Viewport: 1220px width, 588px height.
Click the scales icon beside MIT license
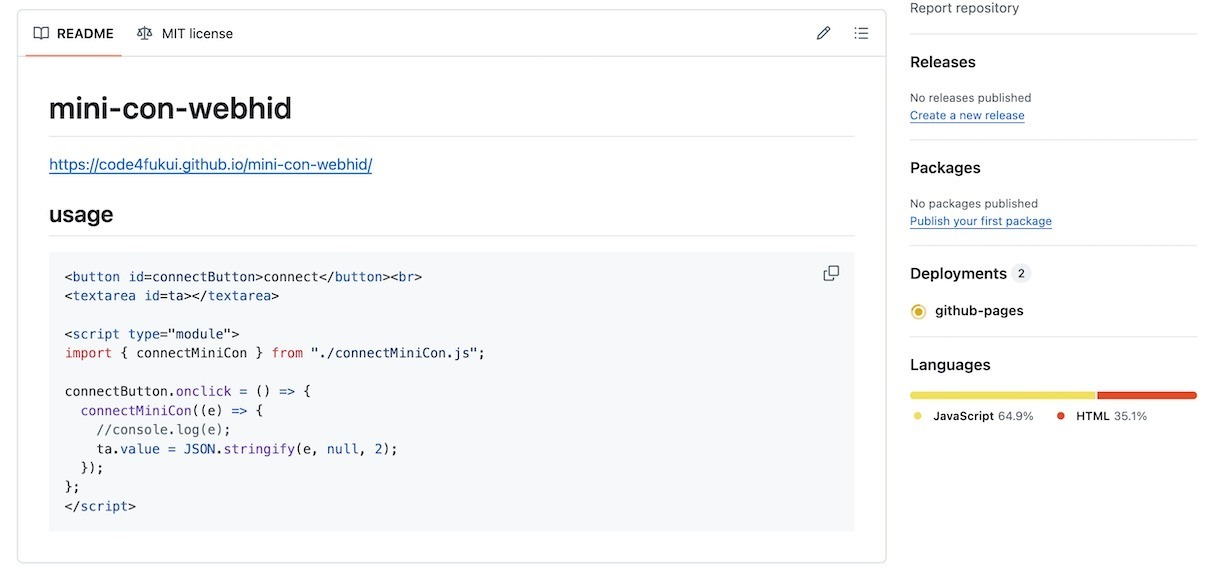click(x=145, y=33)
